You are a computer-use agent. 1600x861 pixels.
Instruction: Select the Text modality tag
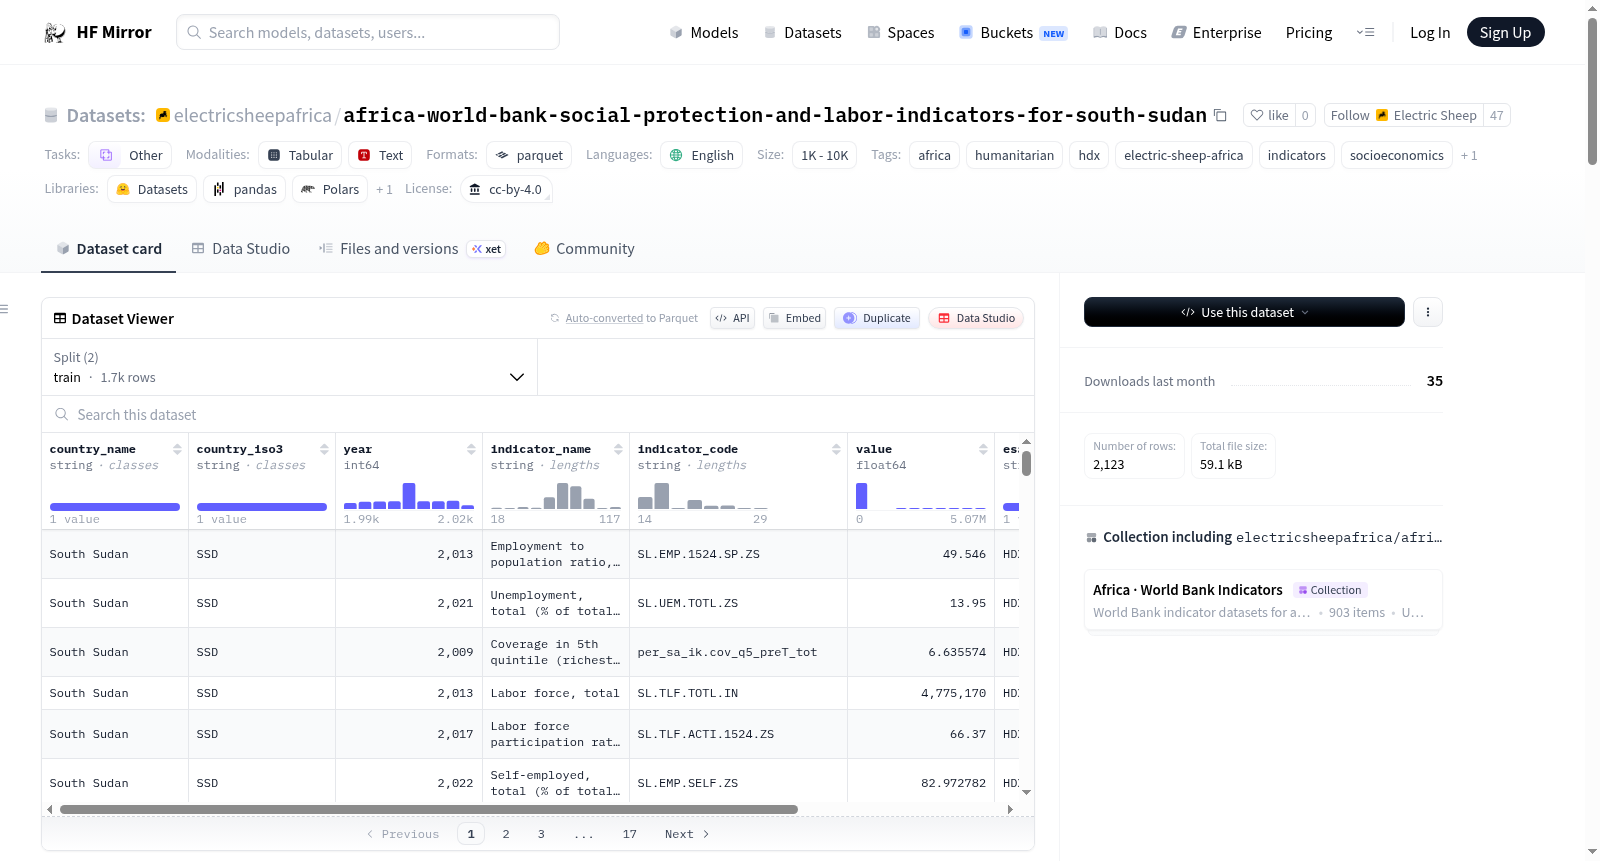pyautogui.click(x=380, y=155)
